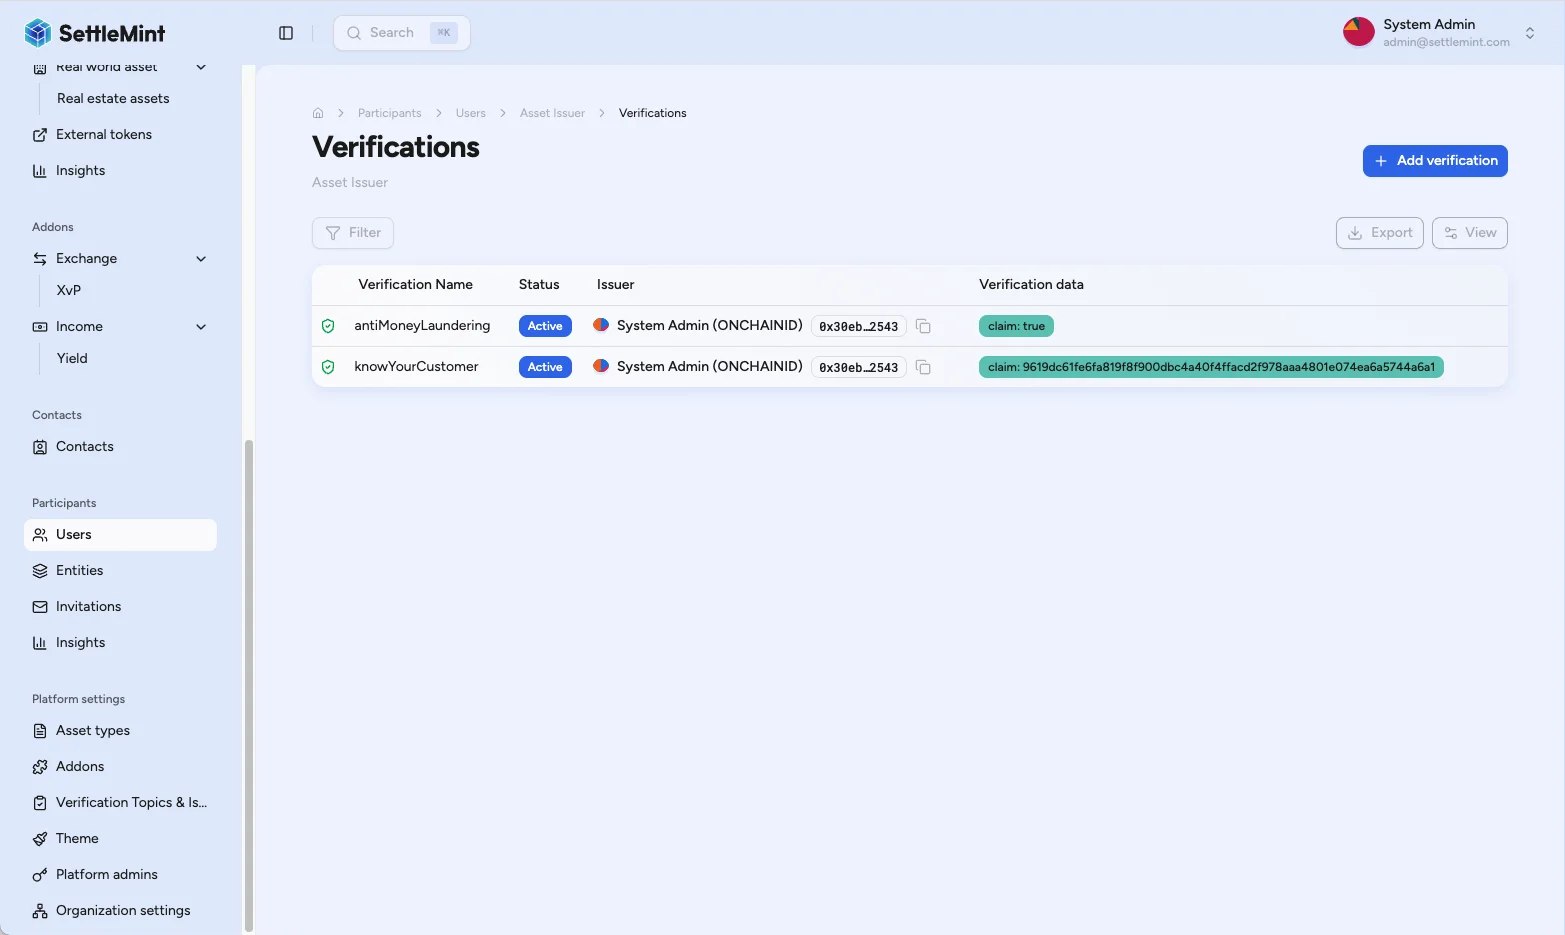The width and height of the screenshot is (1565, 935).
Task: Collapse the Income section chevron
Action: click(201, 327)
